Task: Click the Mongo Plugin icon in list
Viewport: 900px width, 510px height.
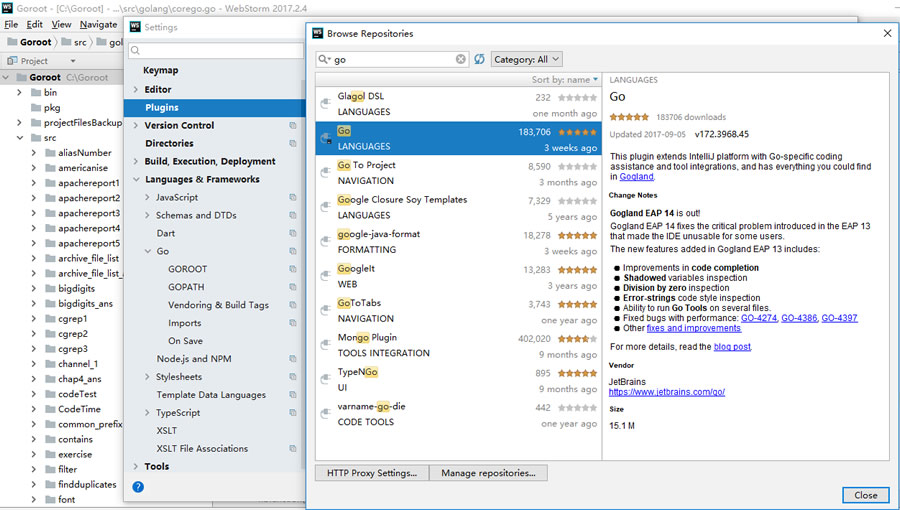Action: click(x=325, y=345)
